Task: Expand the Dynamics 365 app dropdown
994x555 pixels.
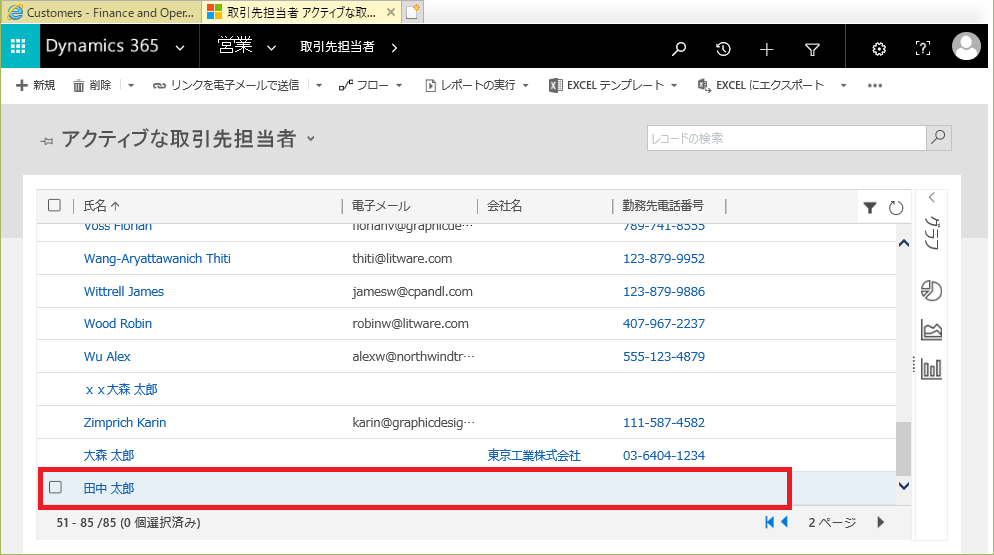Action: [180, 48]
